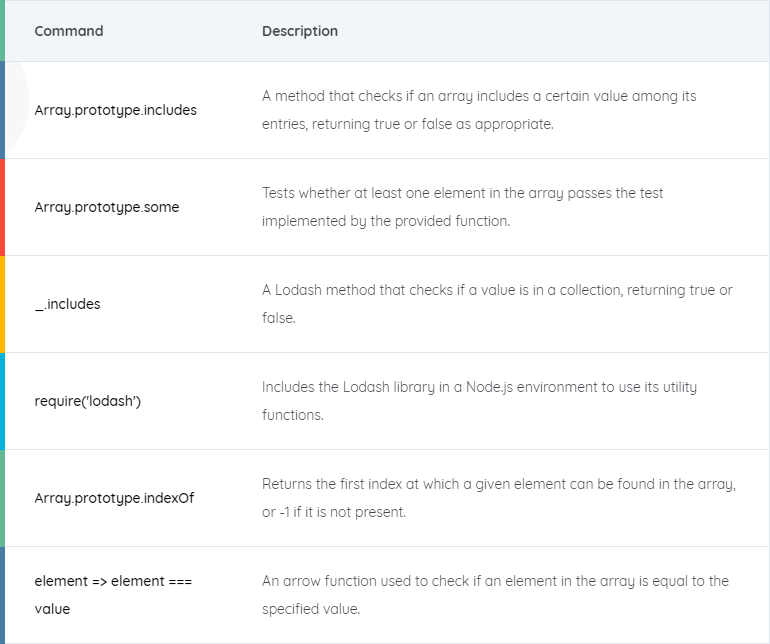Click the Description column header
The image size is (770, 644).
tap(300, 31)
